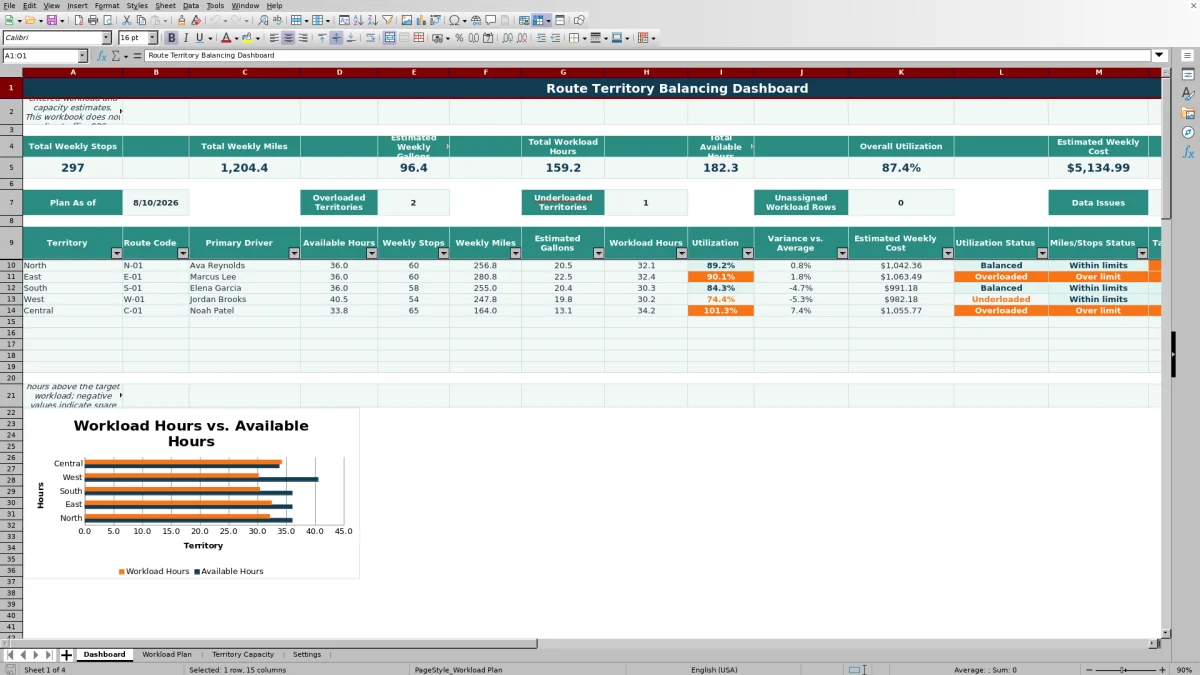1200x675 pixels.
Task: Click the Clone Formatting paintbrush icon
Action: [181, 20]
